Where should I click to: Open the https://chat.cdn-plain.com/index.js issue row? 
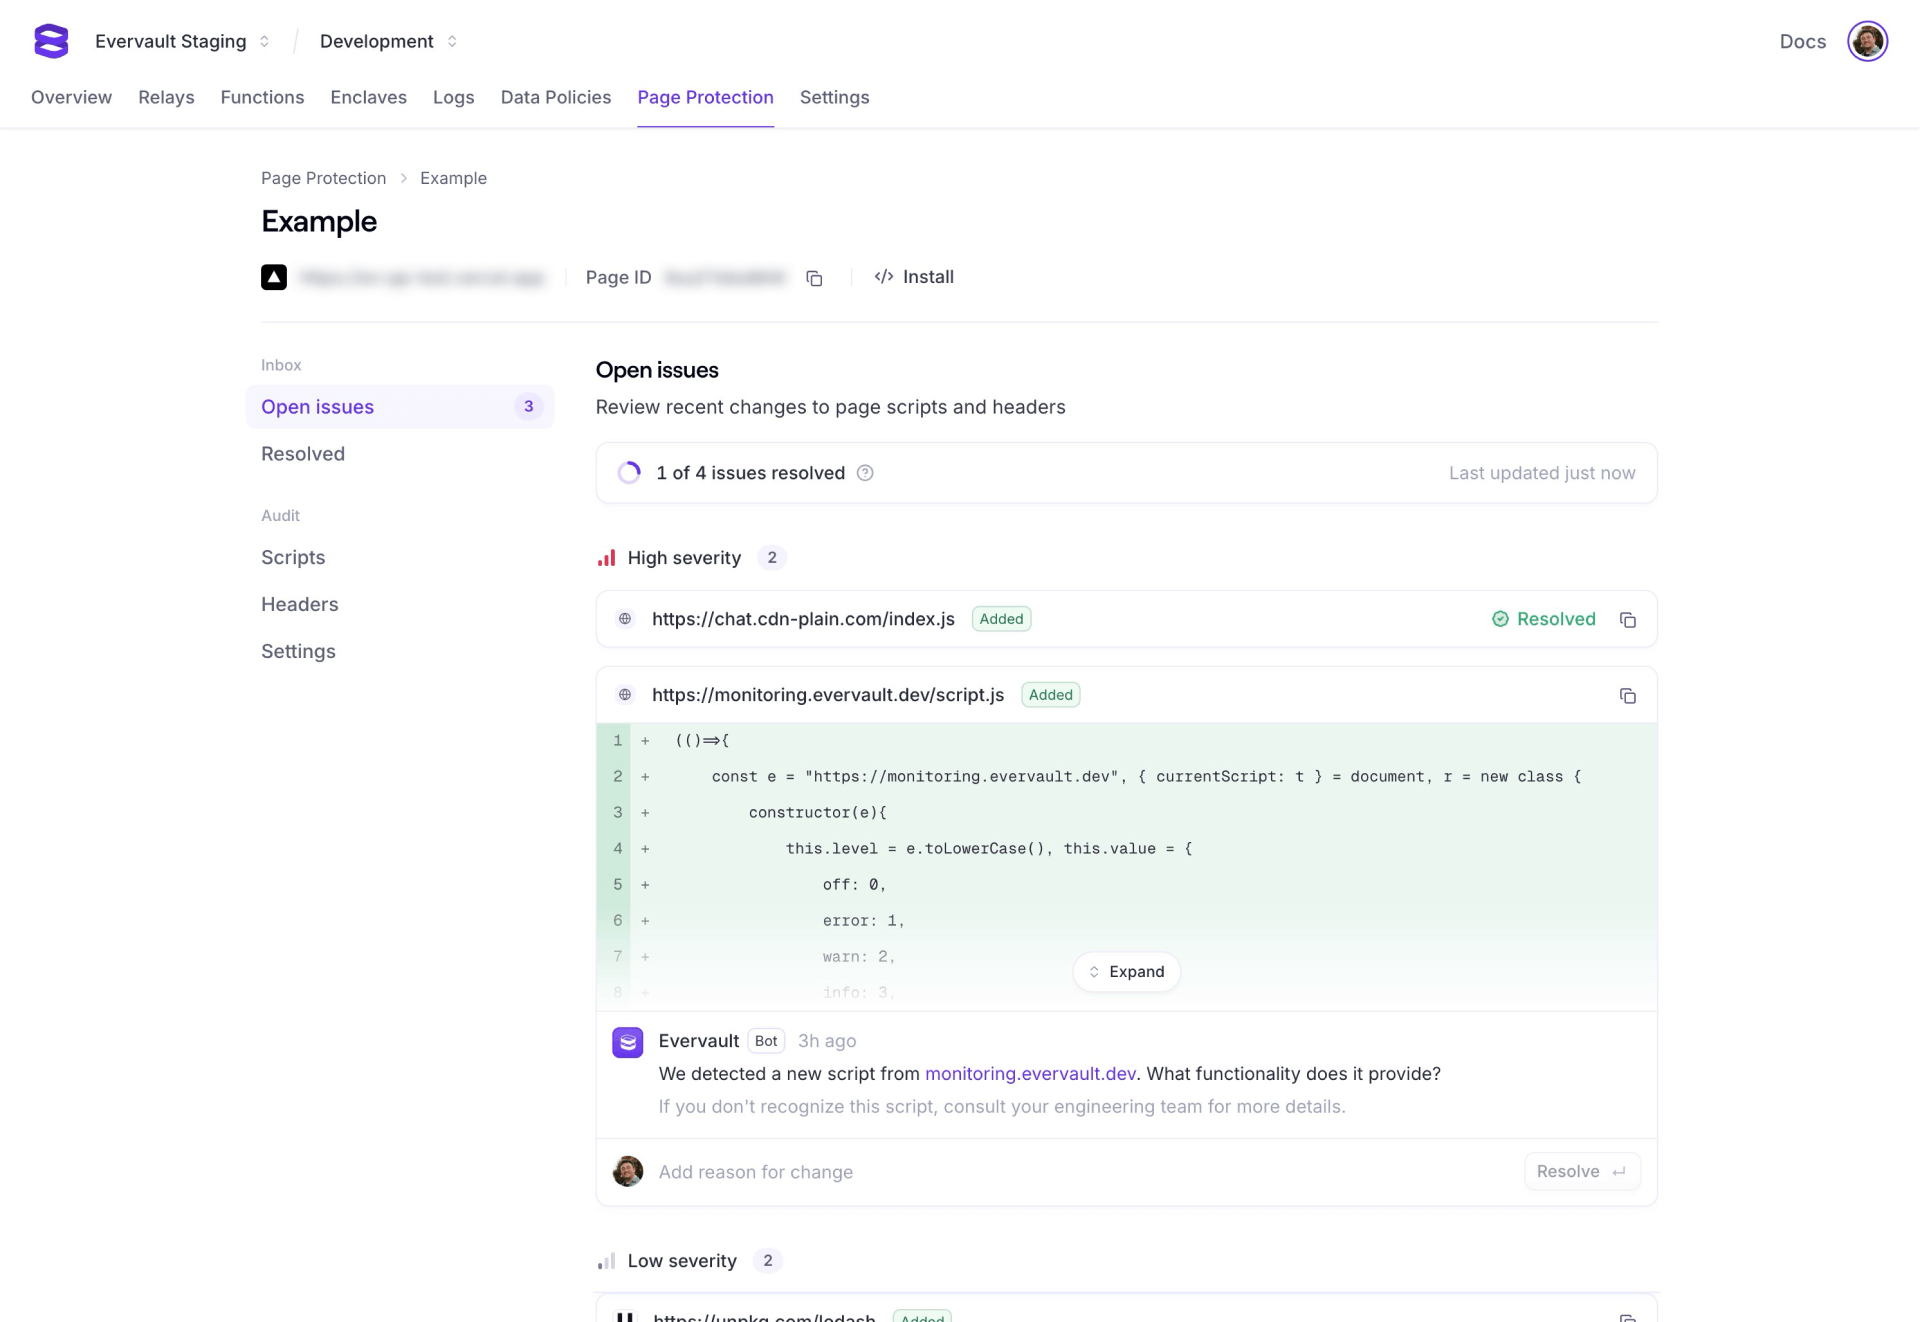click(1126, 619)
